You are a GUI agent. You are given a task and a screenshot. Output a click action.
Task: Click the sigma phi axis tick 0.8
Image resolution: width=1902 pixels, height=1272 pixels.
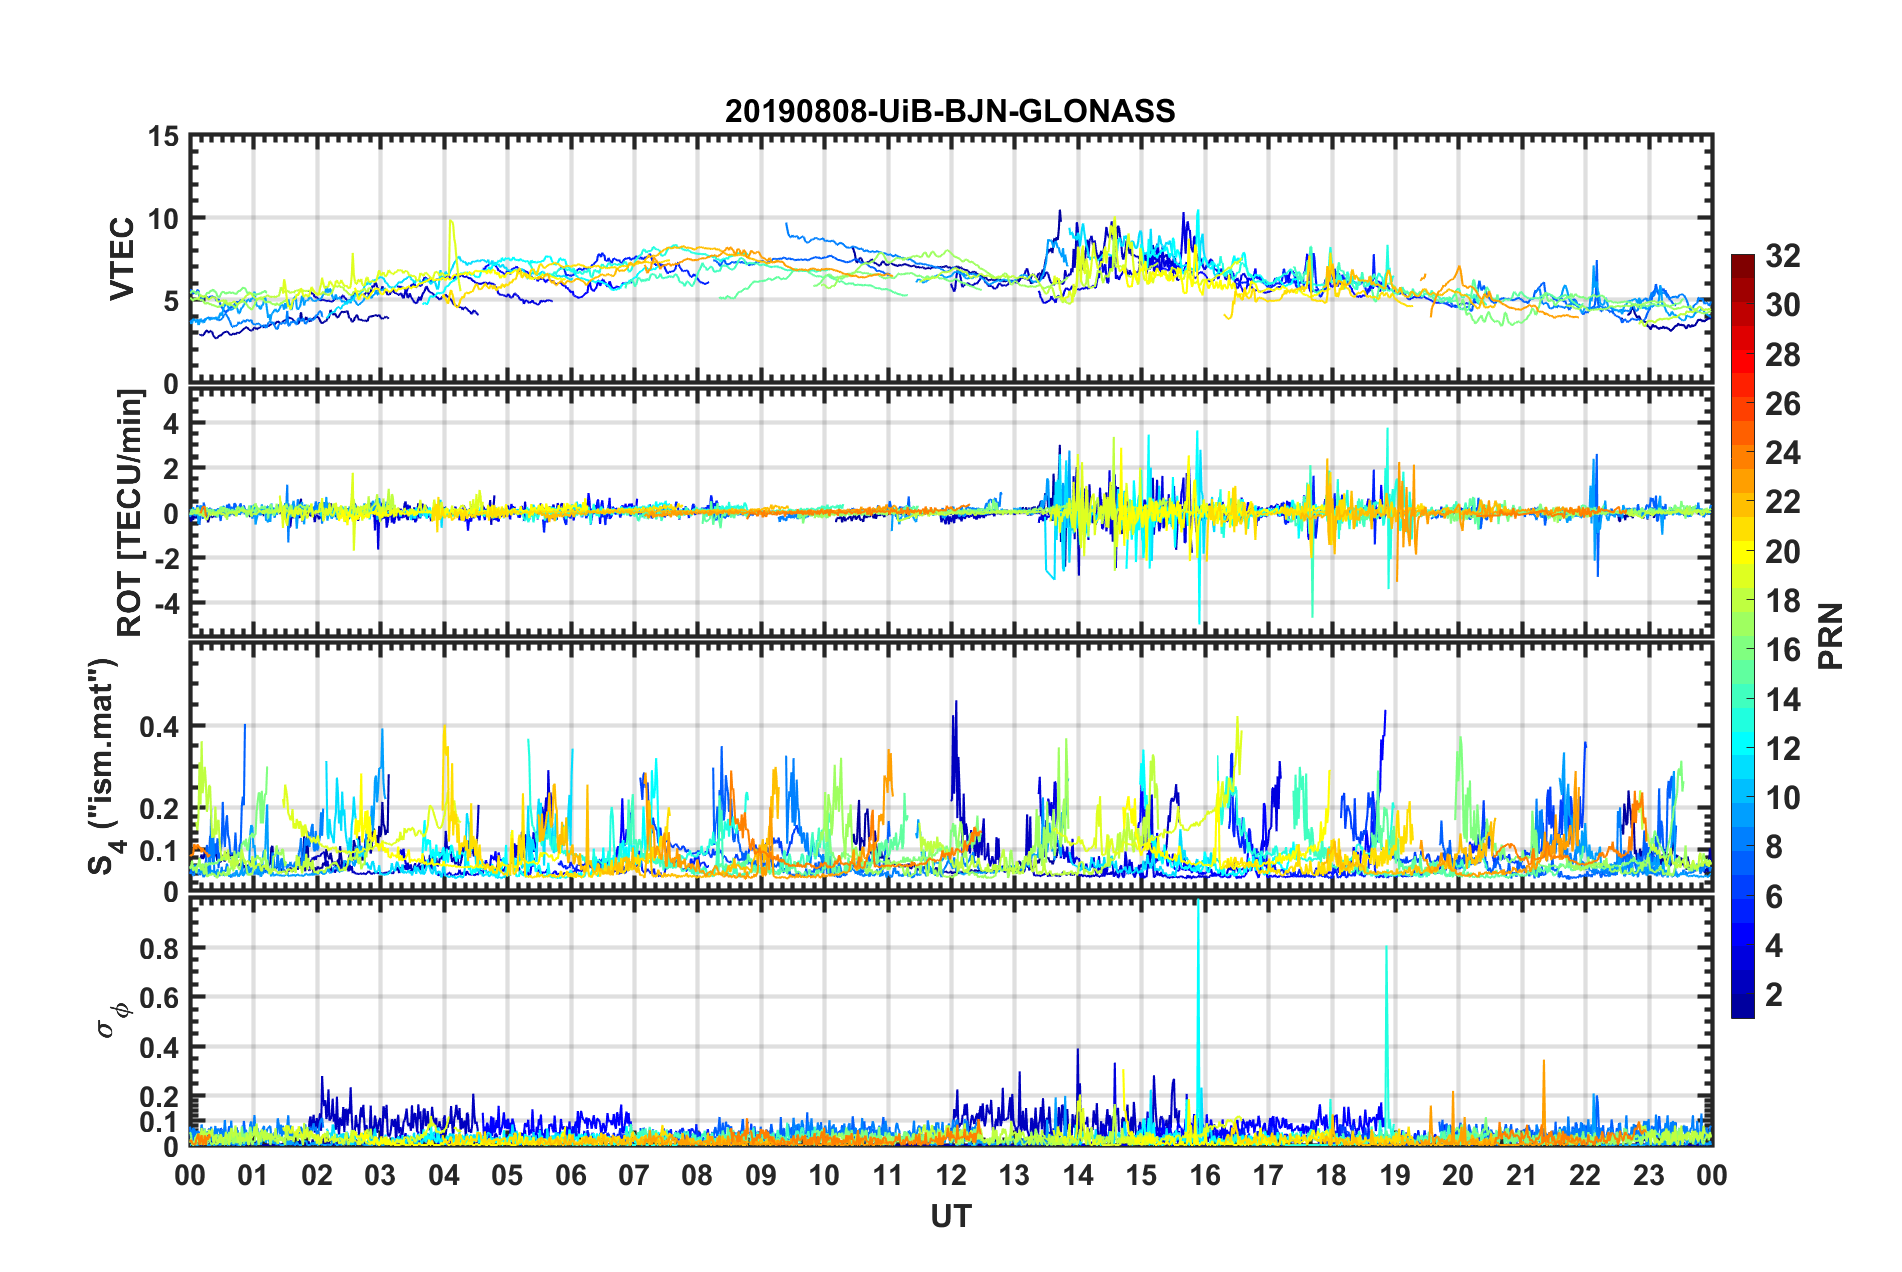point(158,948)
